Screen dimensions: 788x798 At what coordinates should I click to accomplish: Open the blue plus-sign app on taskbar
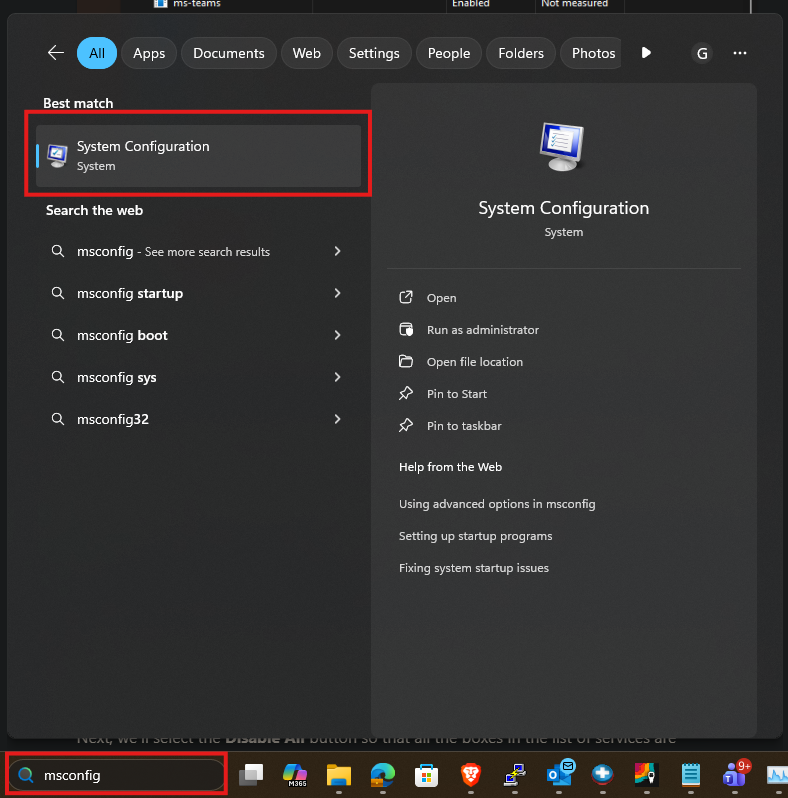602,774
